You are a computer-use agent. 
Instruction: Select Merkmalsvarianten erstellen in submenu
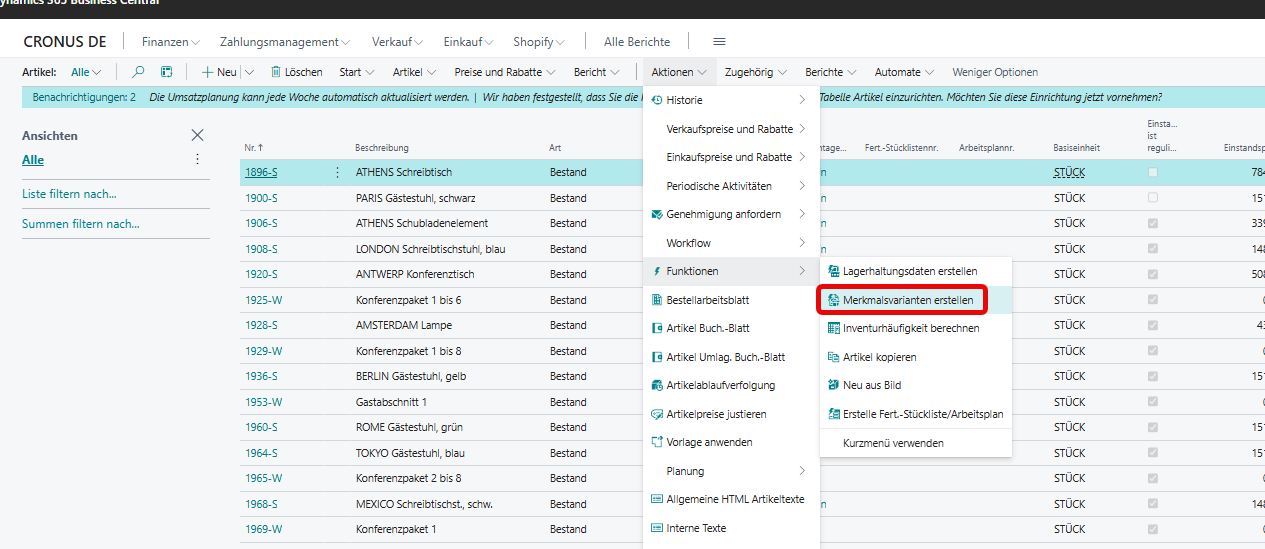click(x=908, y=300)
